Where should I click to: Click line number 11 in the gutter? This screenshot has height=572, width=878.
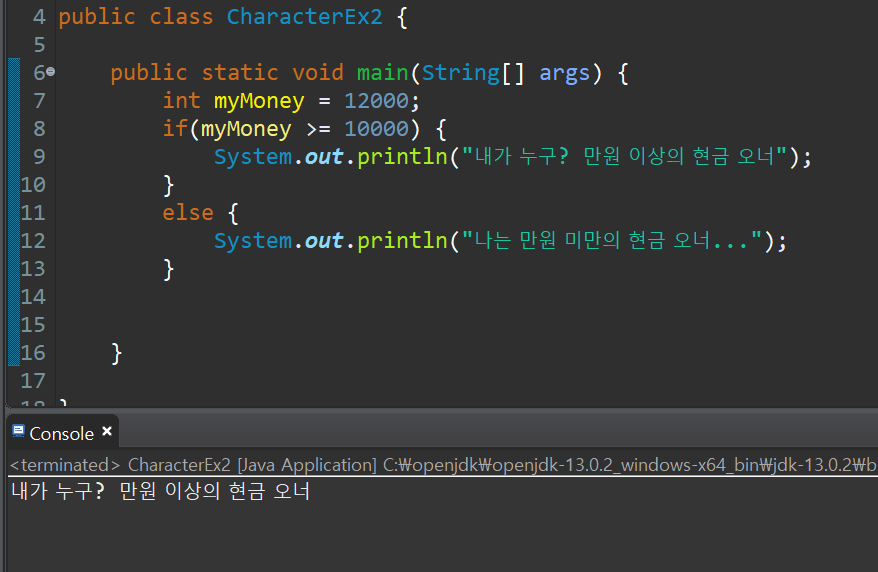click(x=33, y=213)
